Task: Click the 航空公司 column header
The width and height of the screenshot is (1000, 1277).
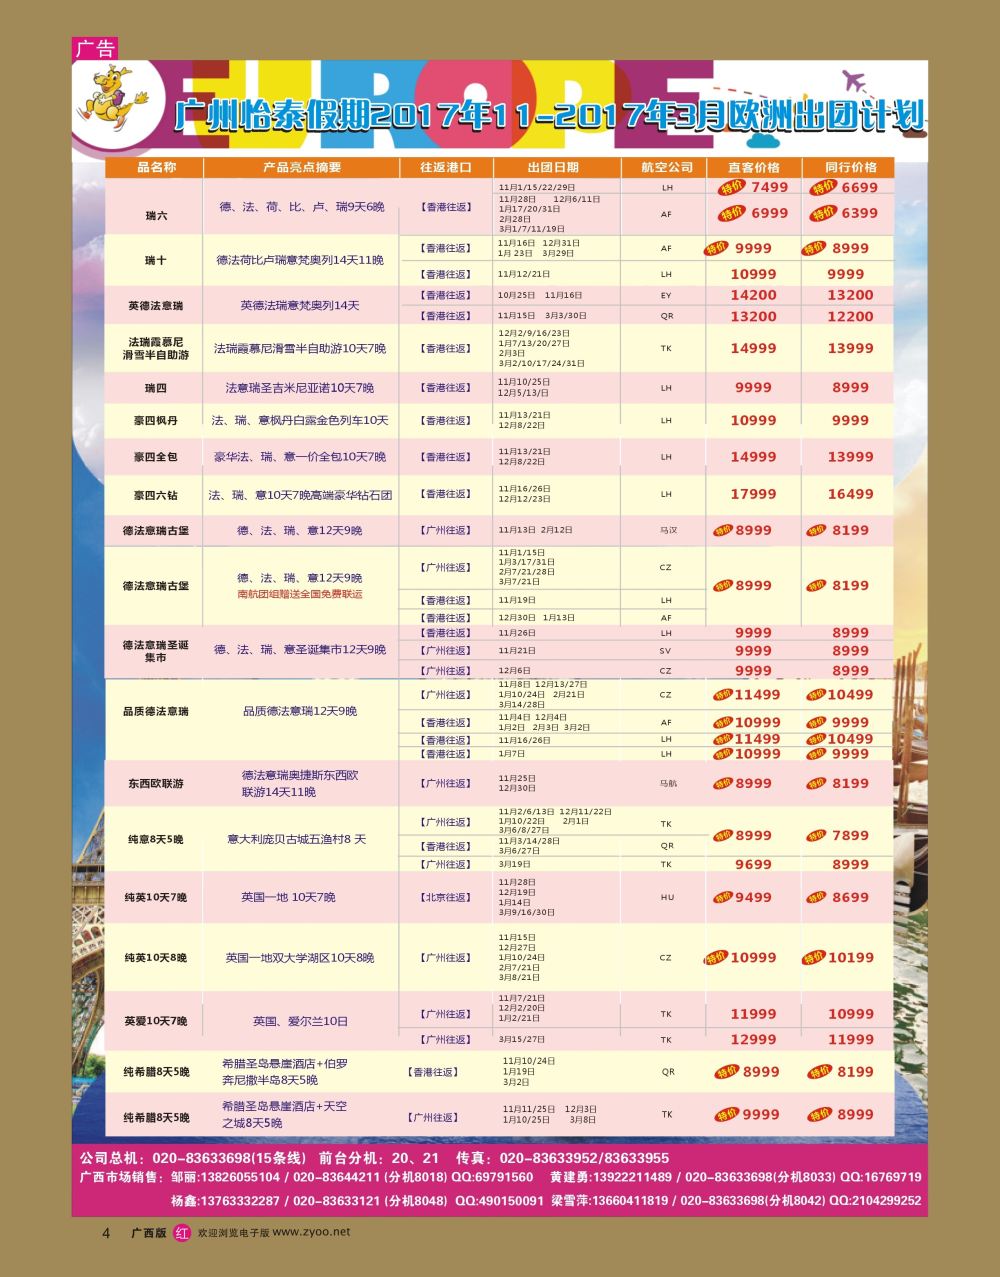Action: [x=667, y=167]
